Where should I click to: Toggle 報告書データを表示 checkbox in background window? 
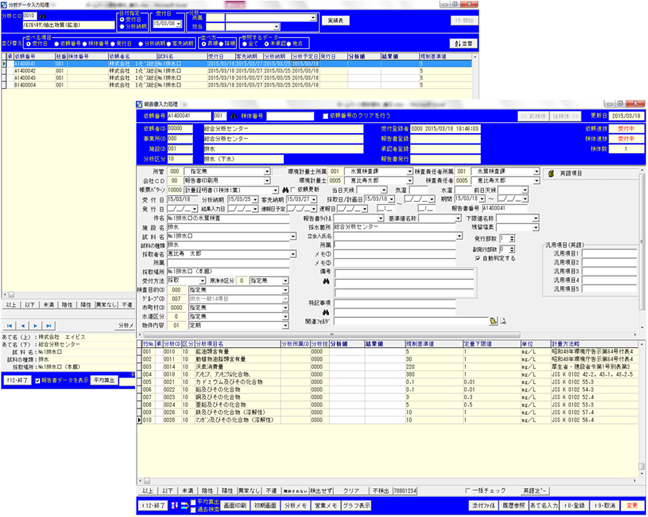click(x=38, y=381)
